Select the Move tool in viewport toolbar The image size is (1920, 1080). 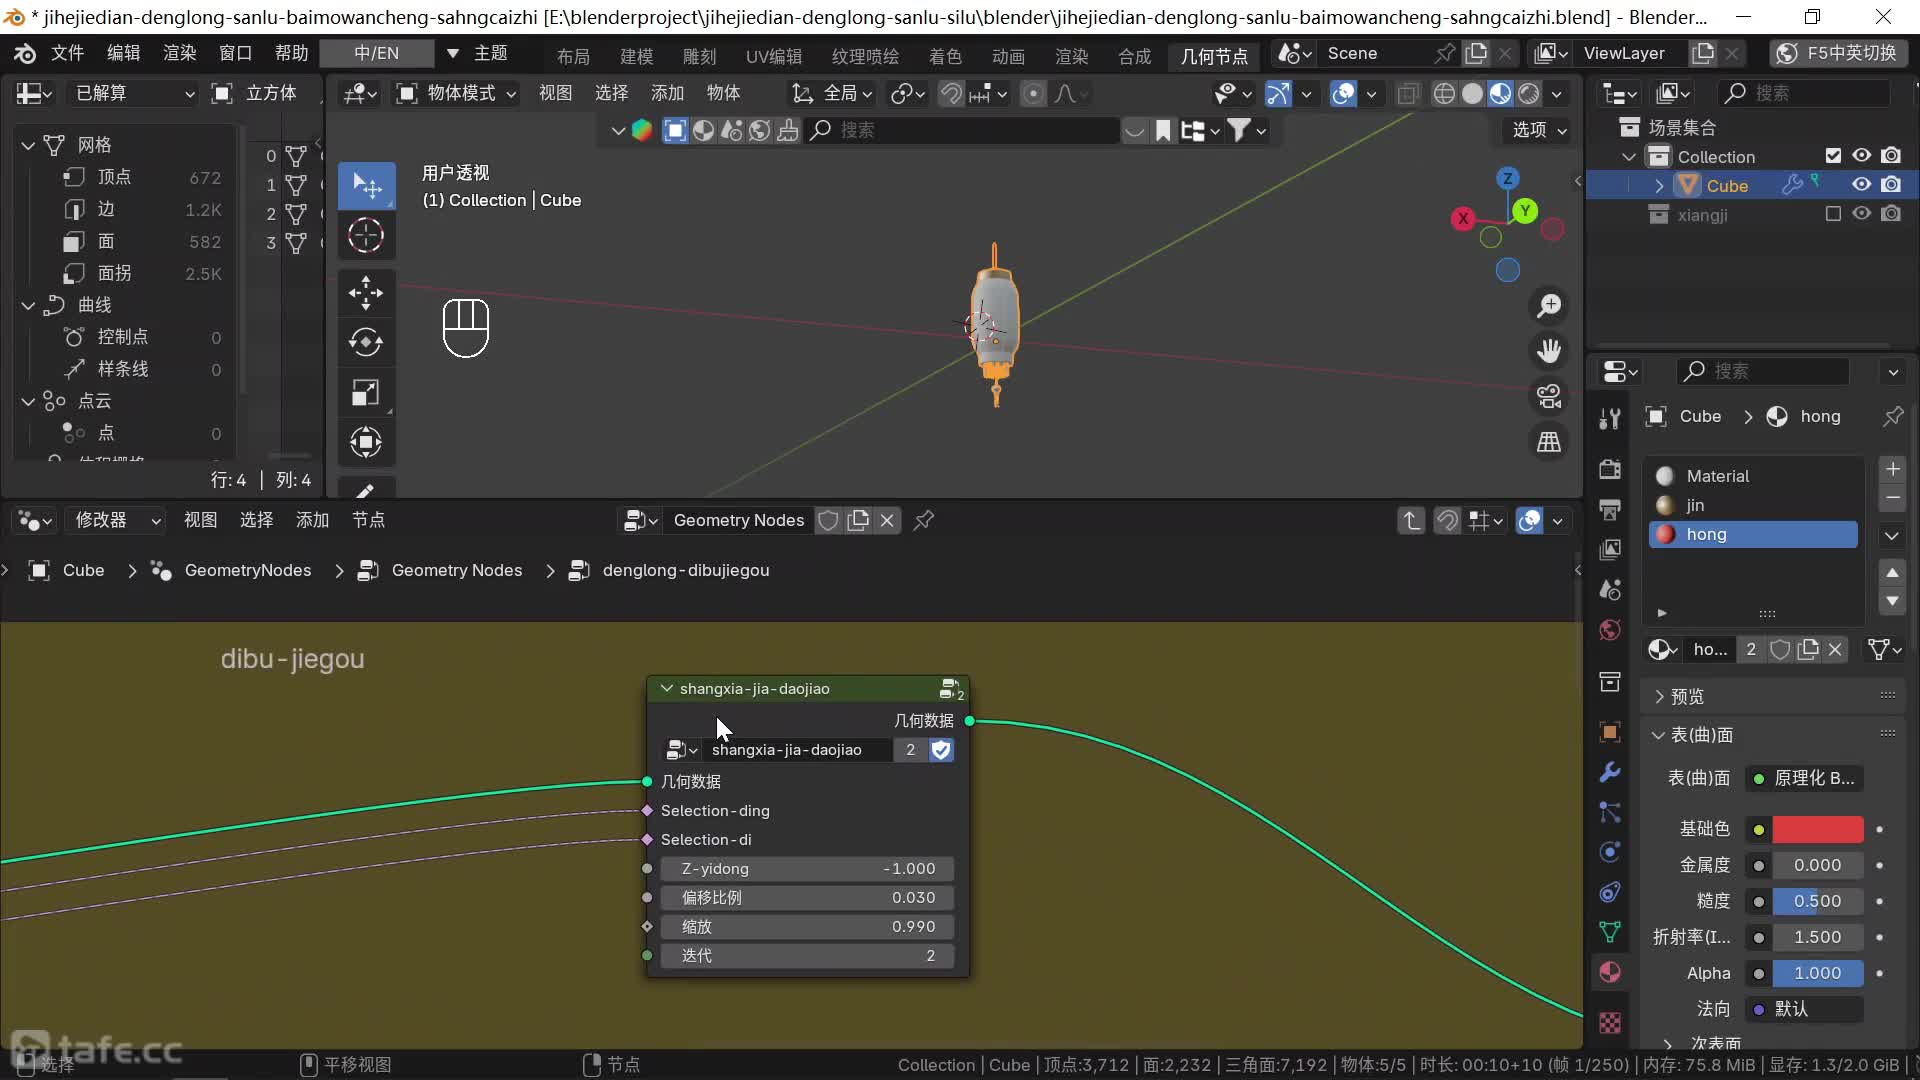(366, 292)
